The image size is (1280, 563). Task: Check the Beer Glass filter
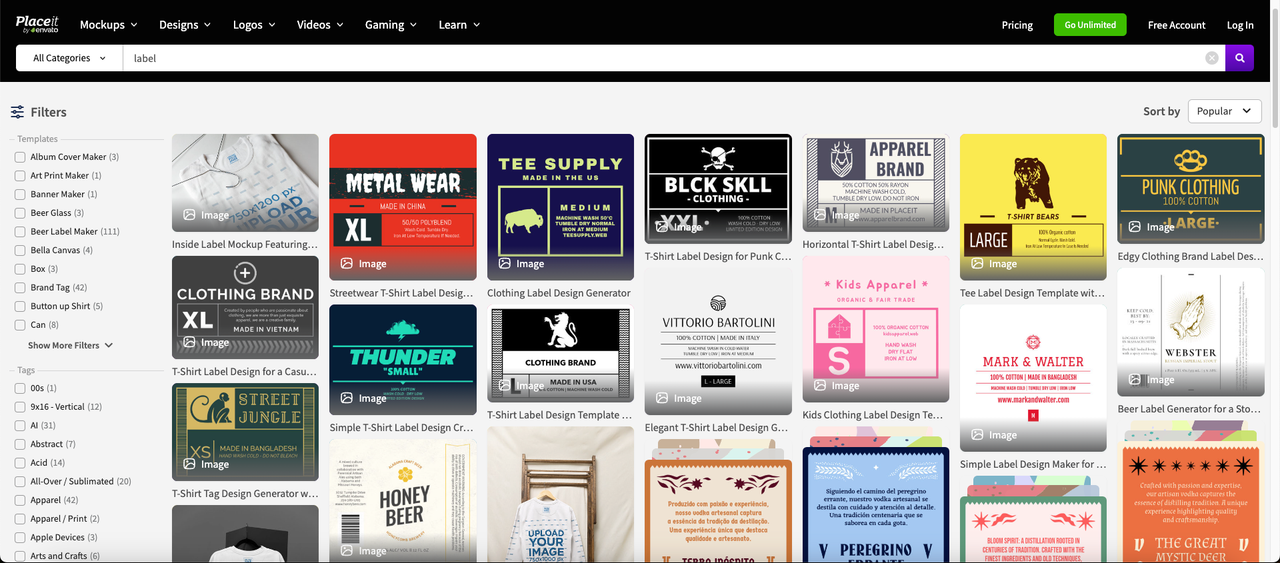coord(20,213)
